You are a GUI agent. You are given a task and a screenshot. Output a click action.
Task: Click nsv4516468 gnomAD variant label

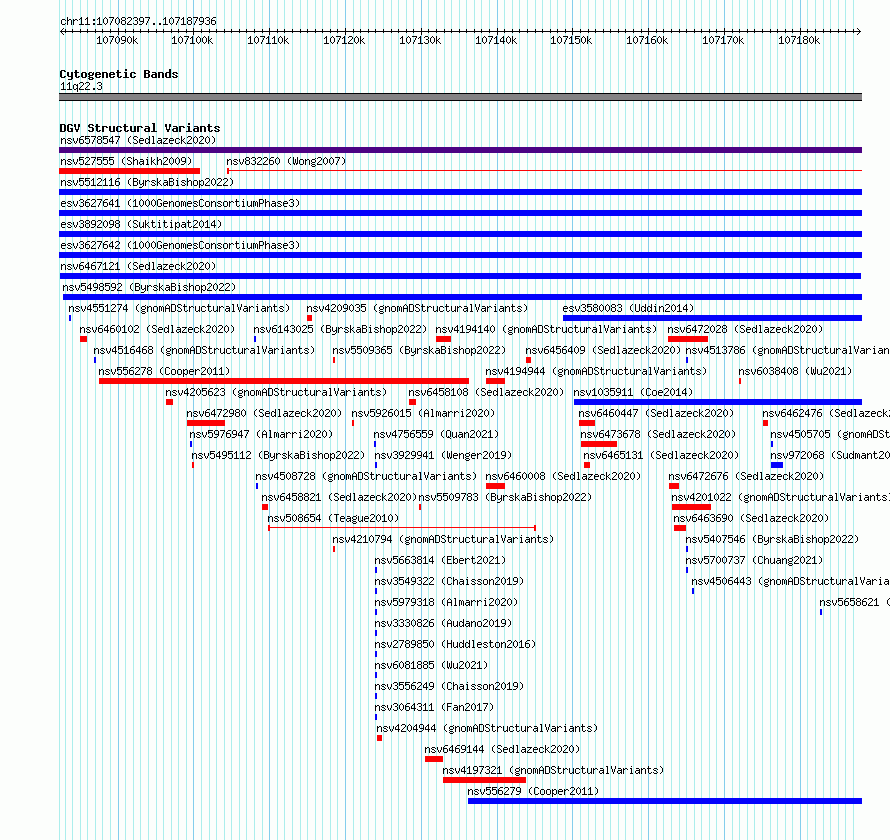tap(204, 350)
